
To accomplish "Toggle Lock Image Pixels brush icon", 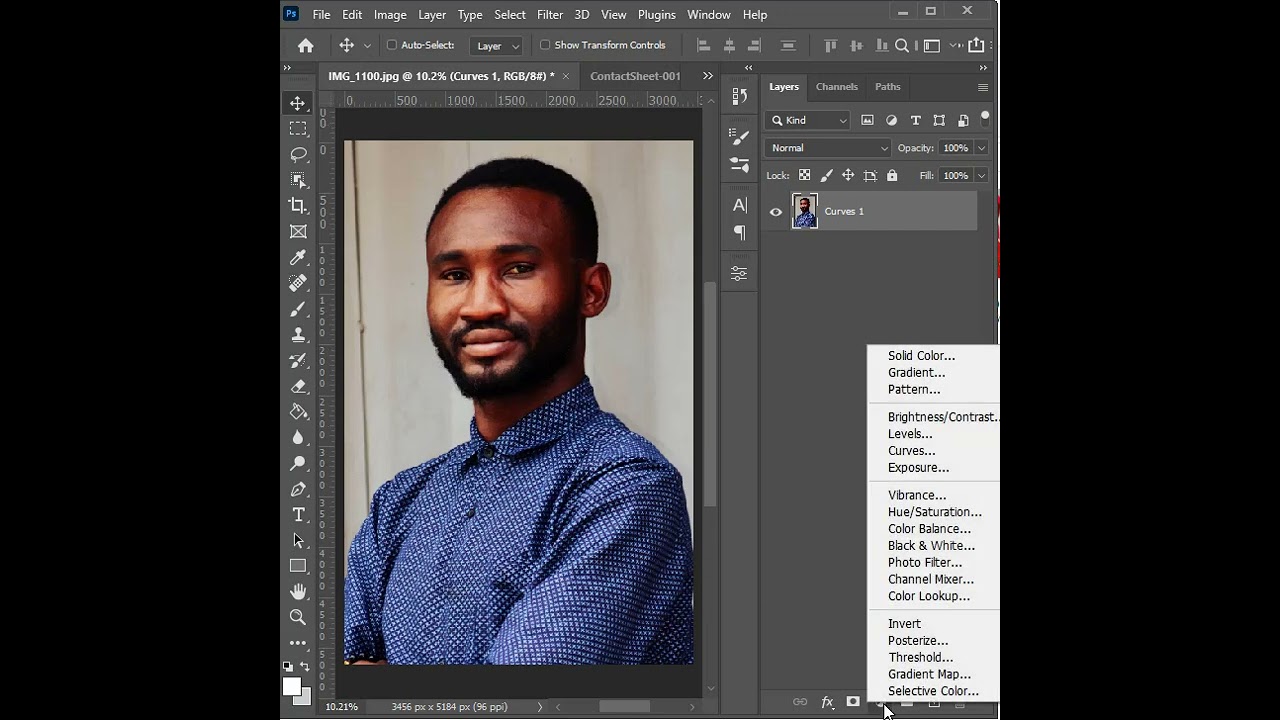I will pyautogui.click(x=826, y=175).
